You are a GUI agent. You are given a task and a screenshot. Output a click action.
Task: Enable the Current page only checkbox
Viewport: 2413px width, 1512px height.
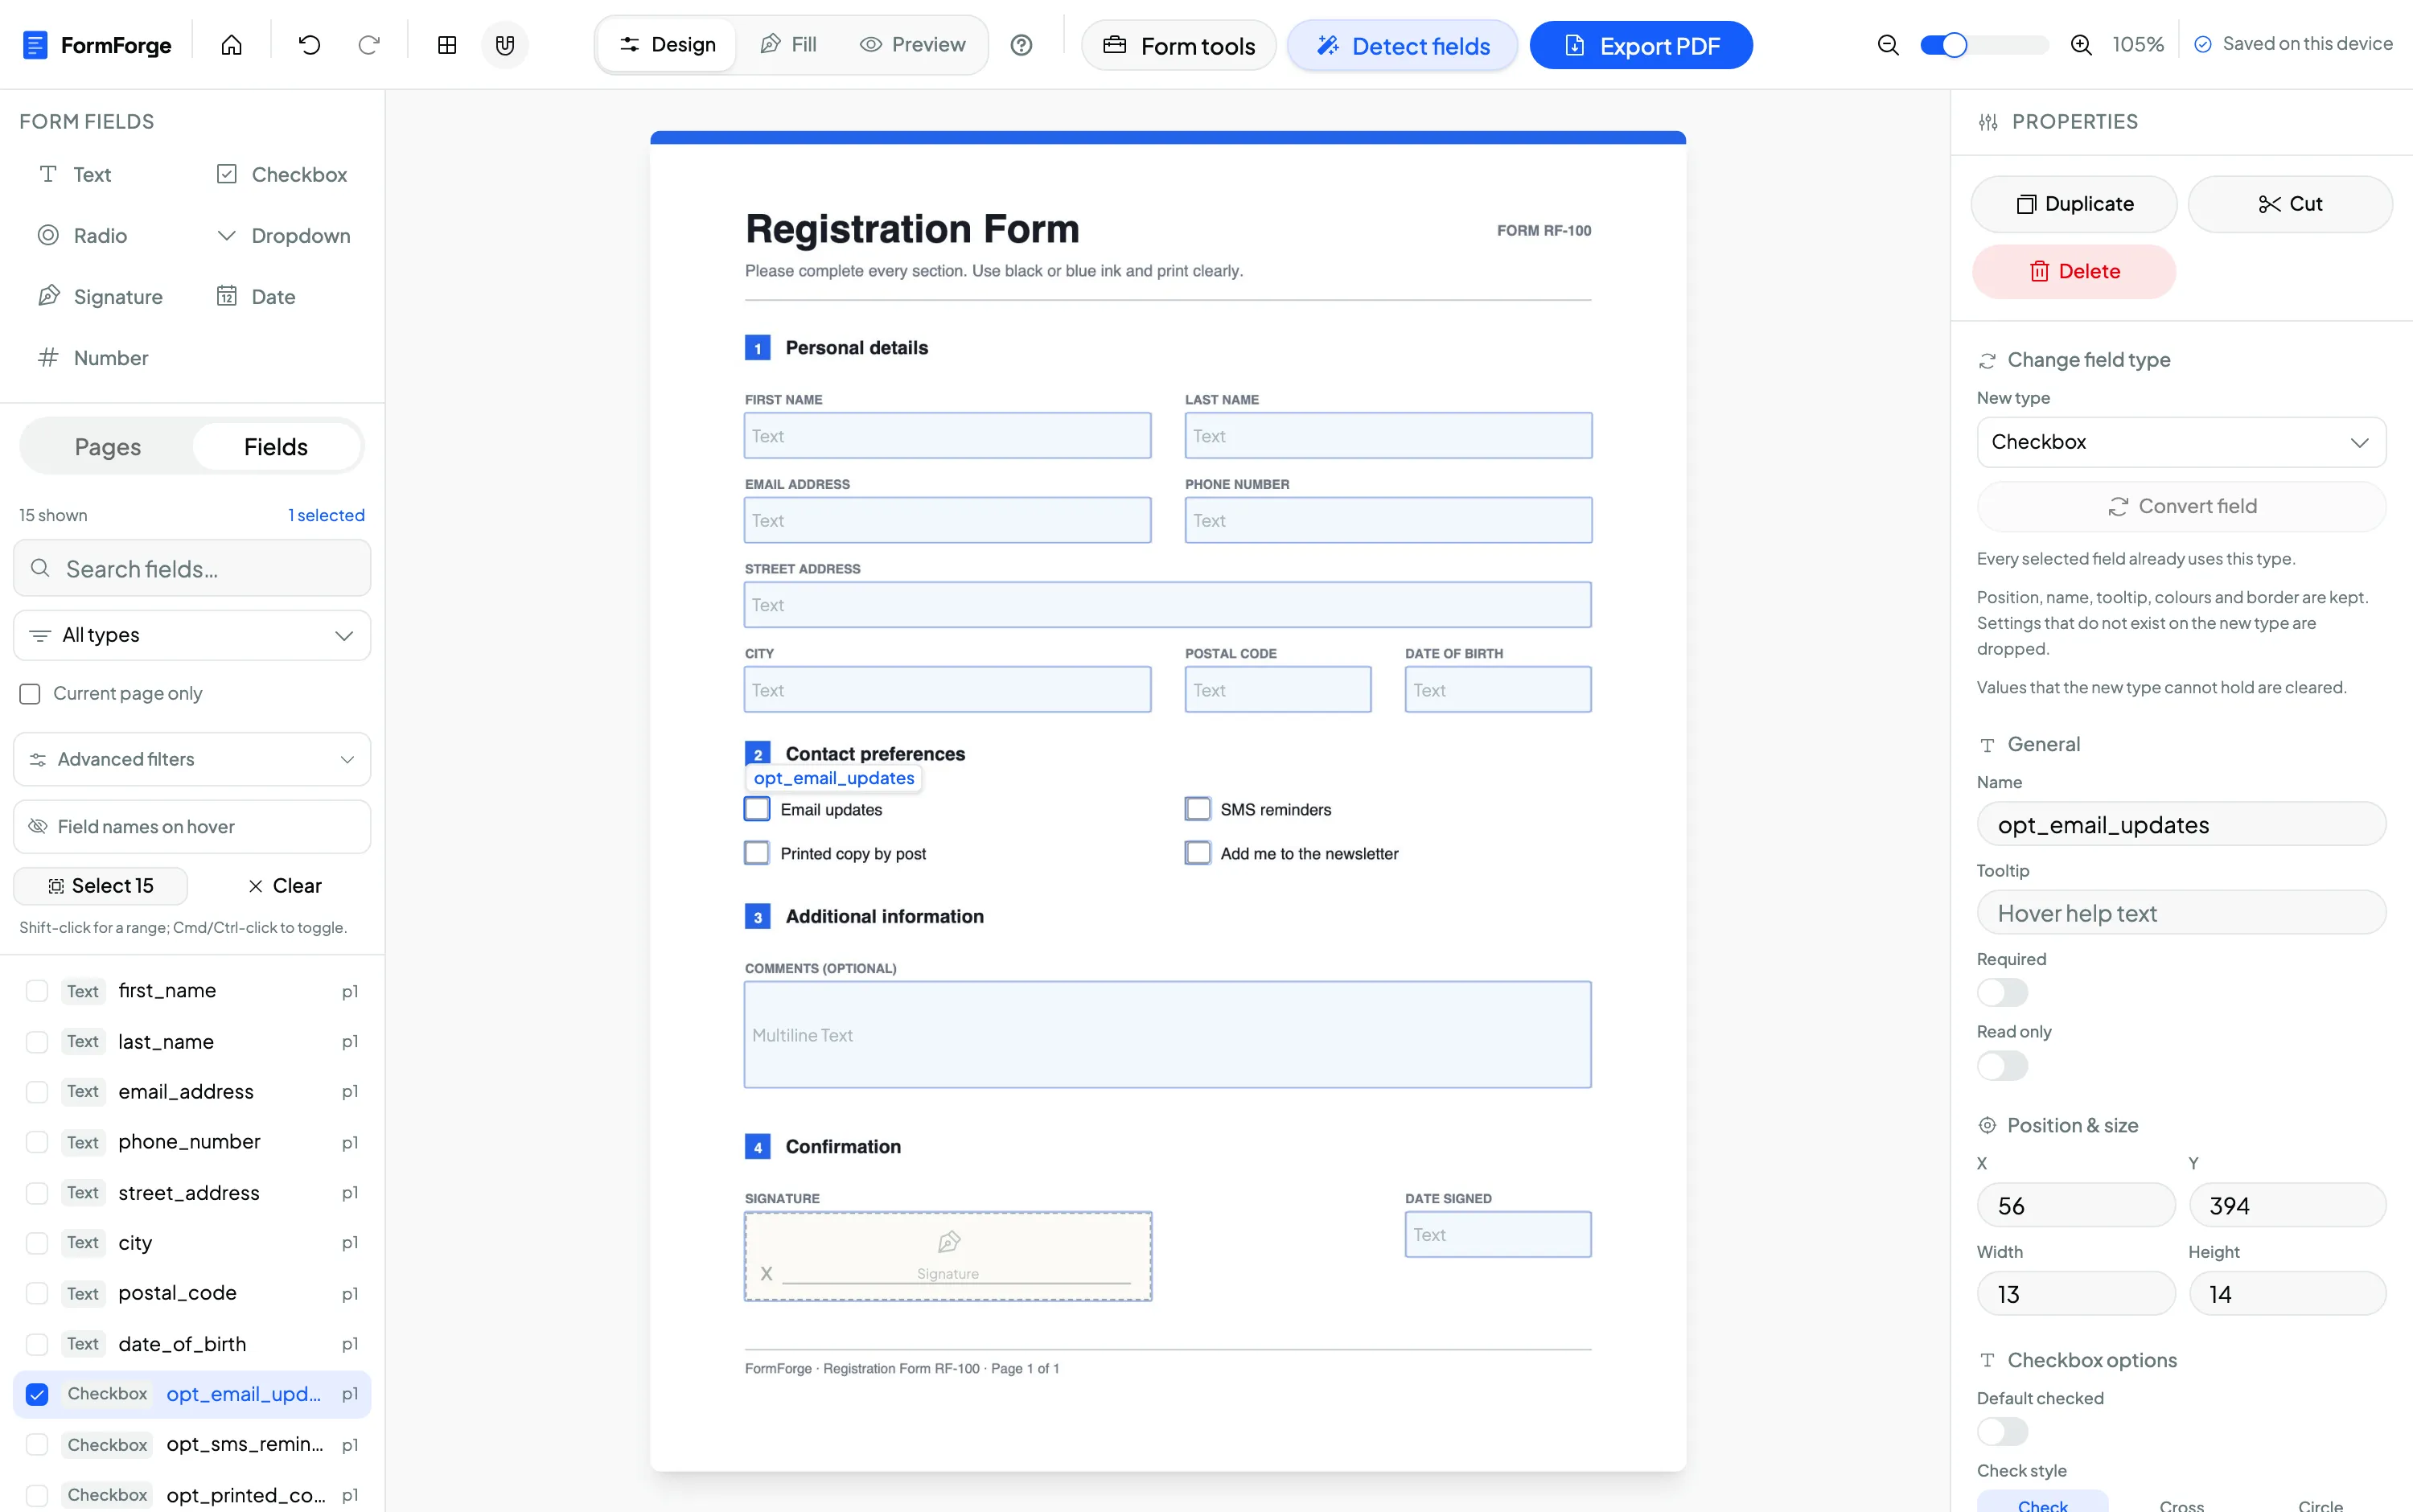[x=30, y=694]
